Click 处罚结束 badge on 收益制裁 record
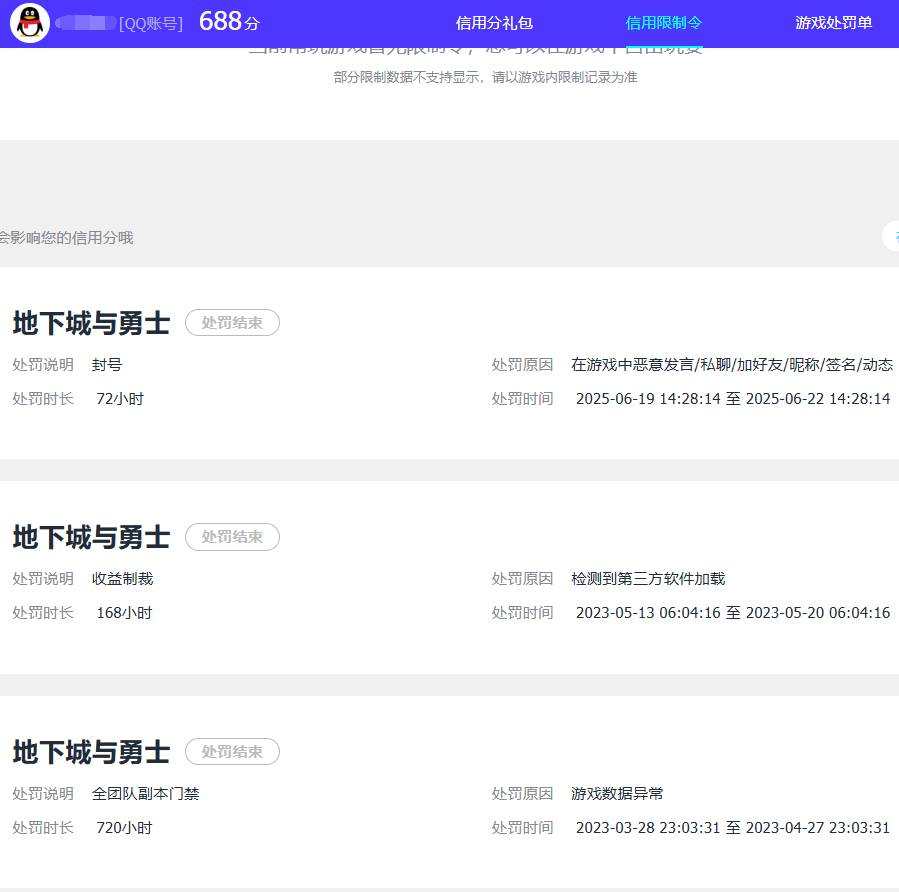 tap(232, 537)
